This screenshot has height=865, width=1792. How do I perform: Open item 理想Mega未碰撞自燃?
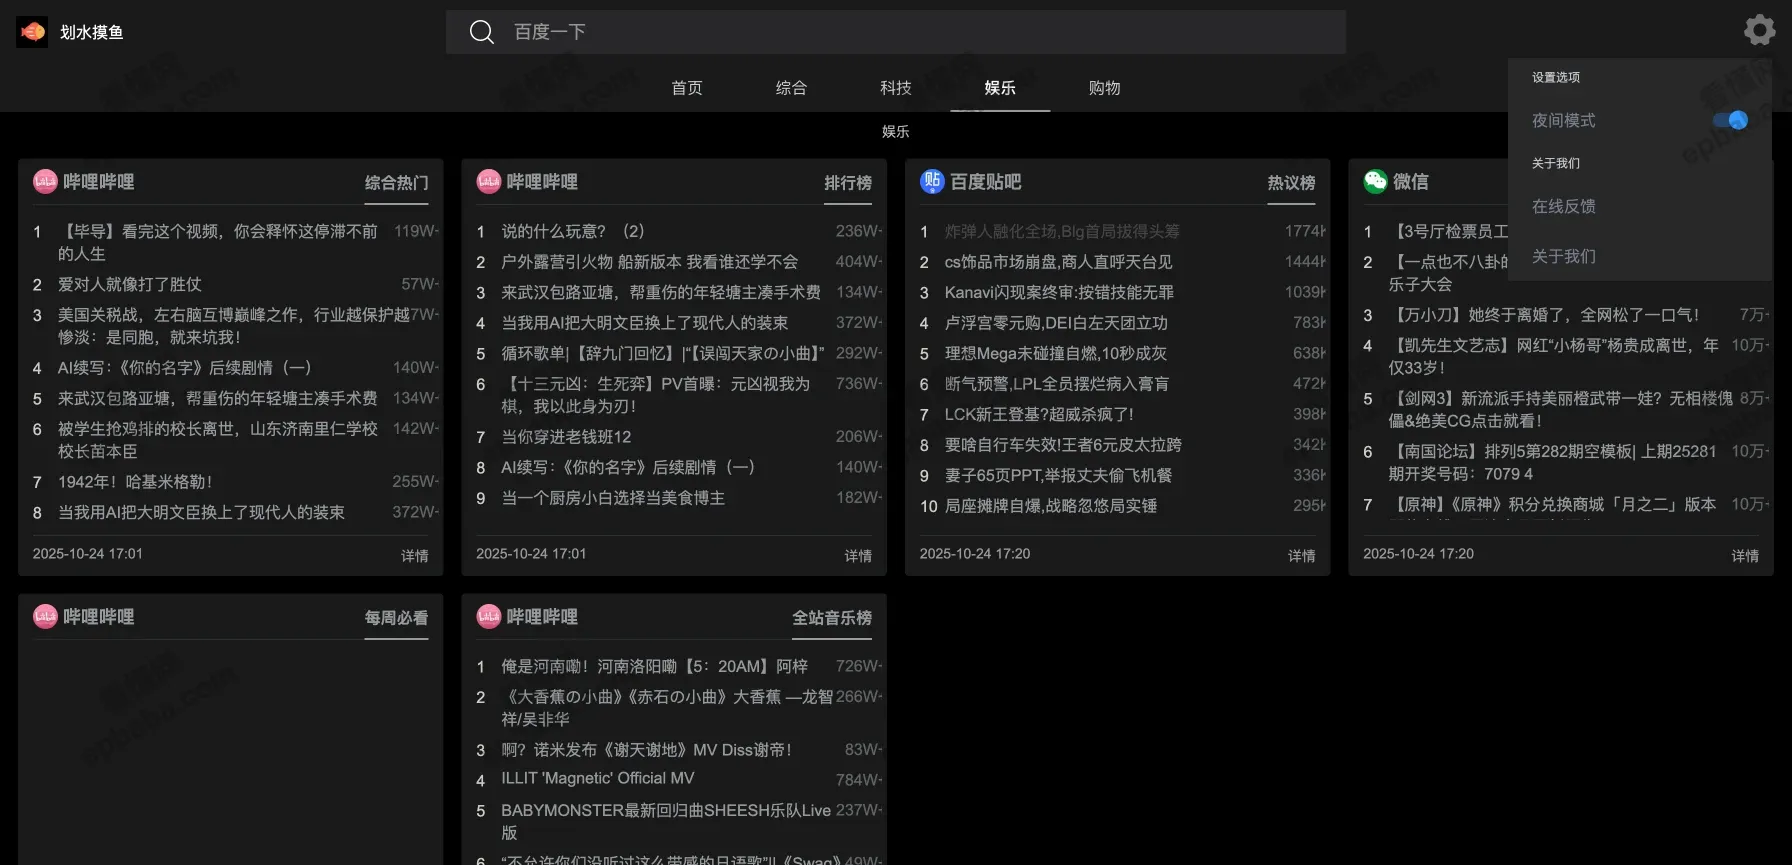[x=1056, y=353]
